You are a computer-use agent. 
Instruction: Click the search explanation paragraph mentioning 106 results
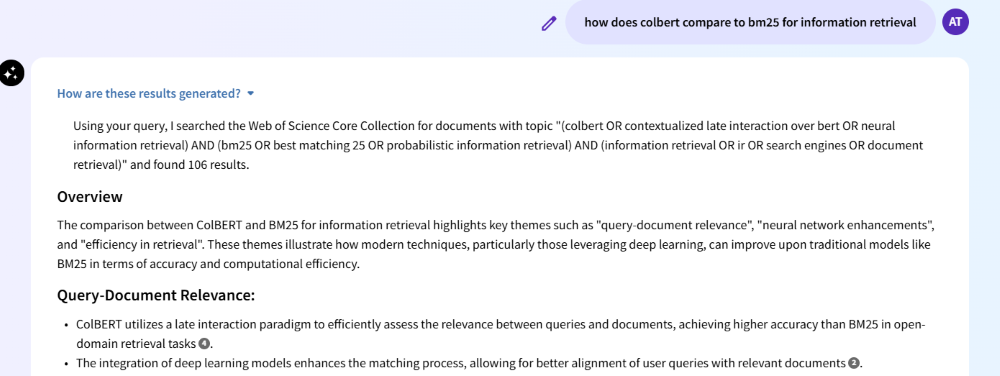497,145
